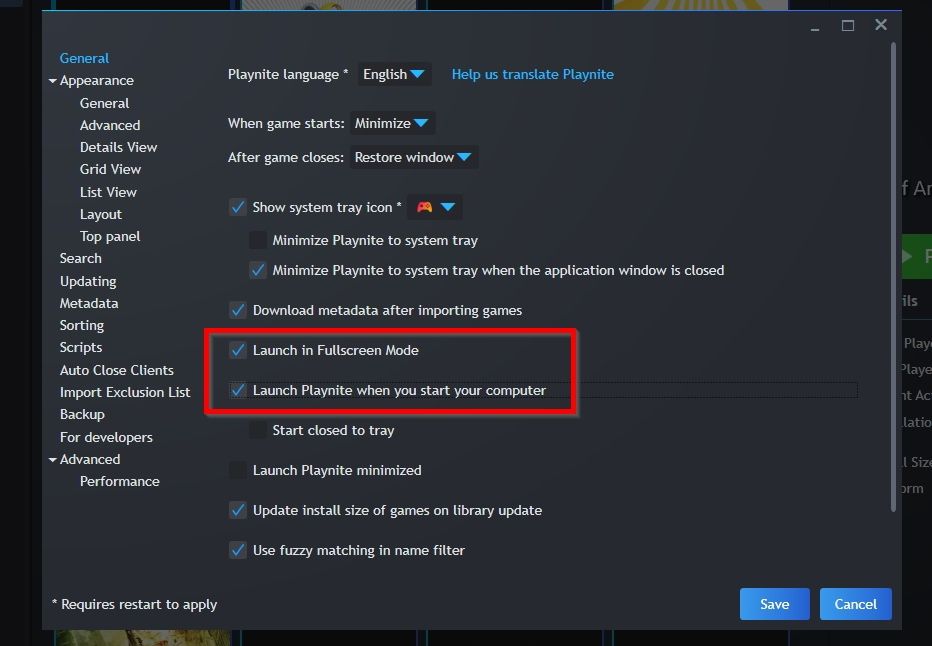Collapse the Appearance section

tap(52, 80)
